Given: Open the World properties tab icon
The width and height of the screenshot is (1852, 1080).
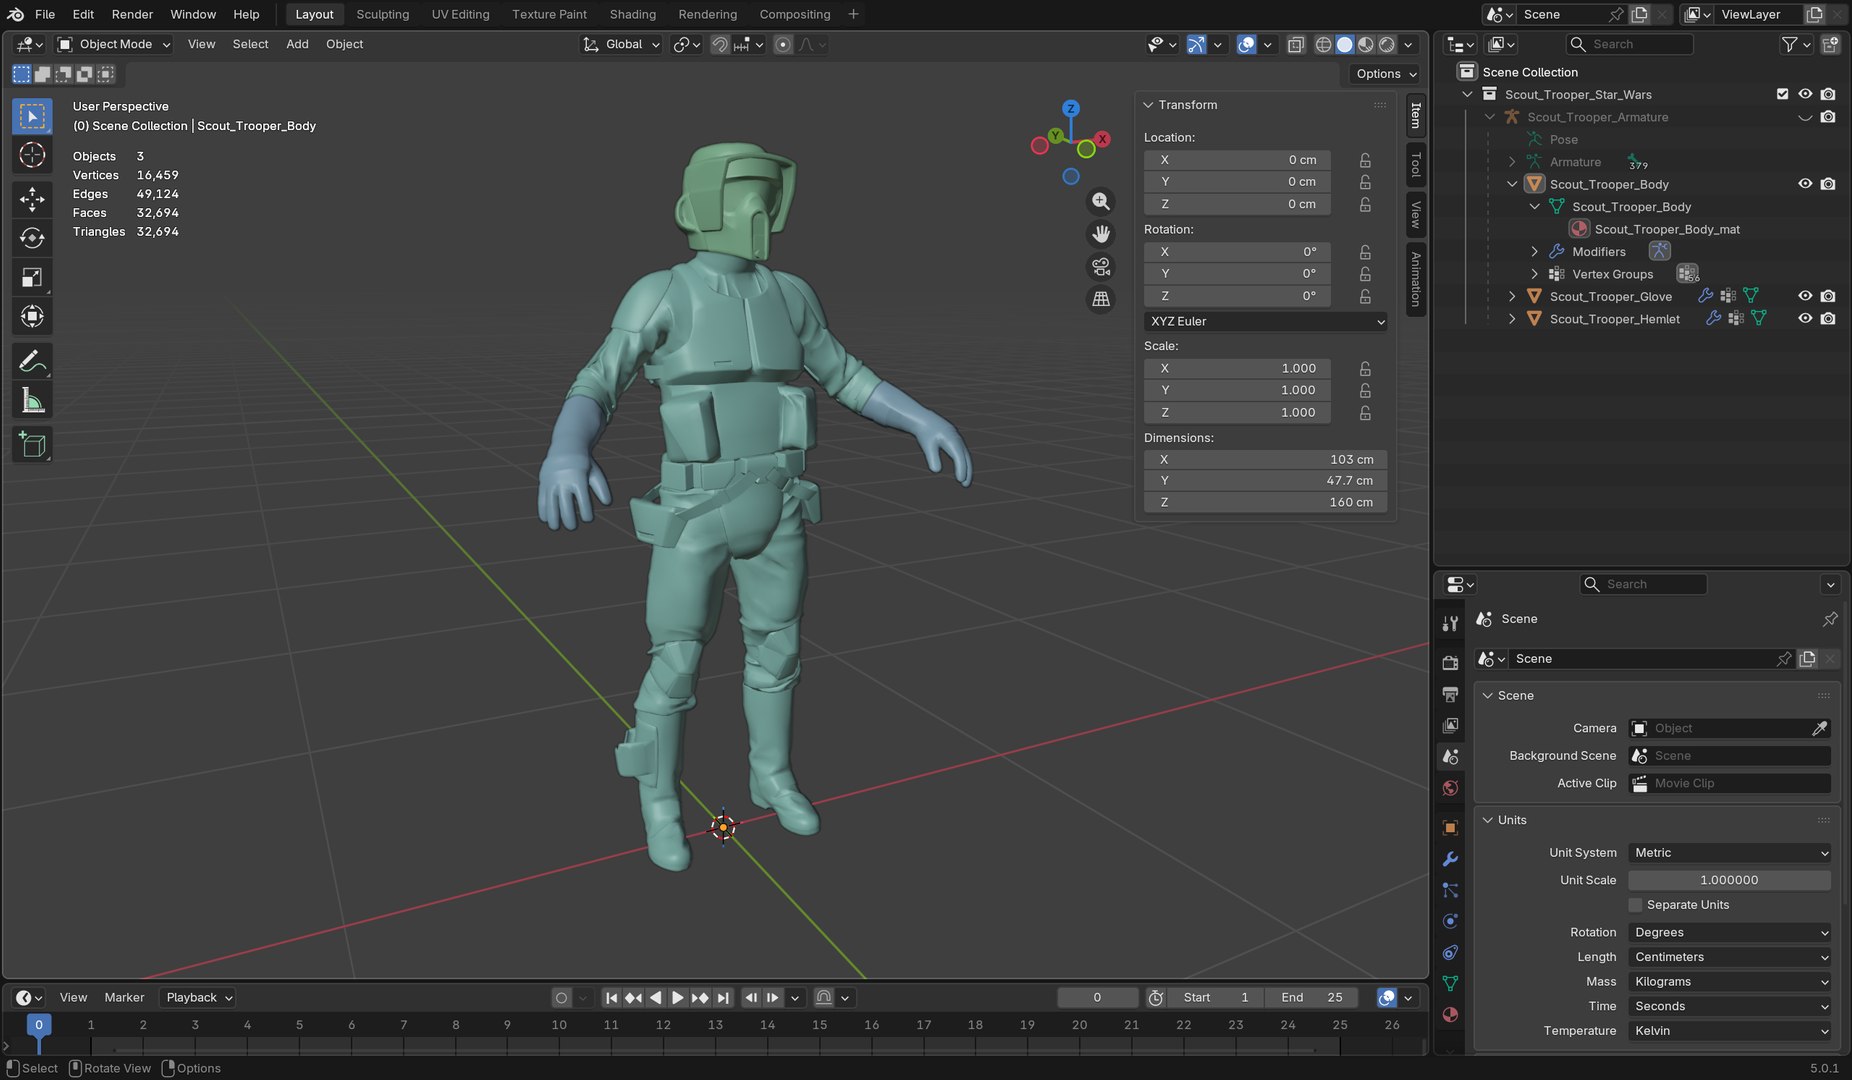Looking at the screenshot, I should [x=1450, y=788].
